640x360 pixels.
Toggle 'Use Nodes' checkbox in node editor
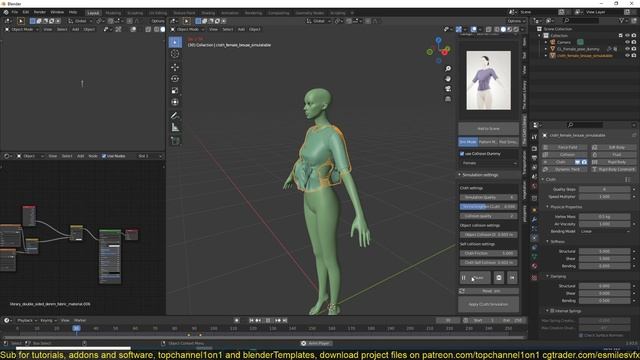click(104, 156)
